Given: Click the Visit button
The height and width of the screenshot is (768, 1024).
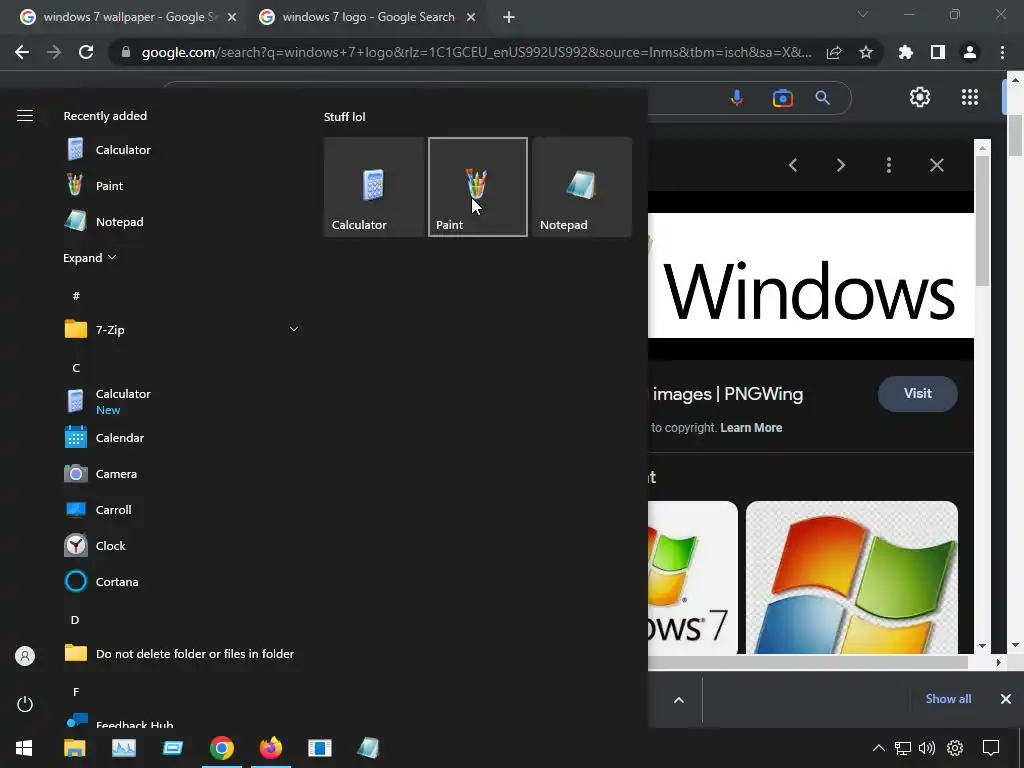Looking at the screenshot, I should coord(918,394).
